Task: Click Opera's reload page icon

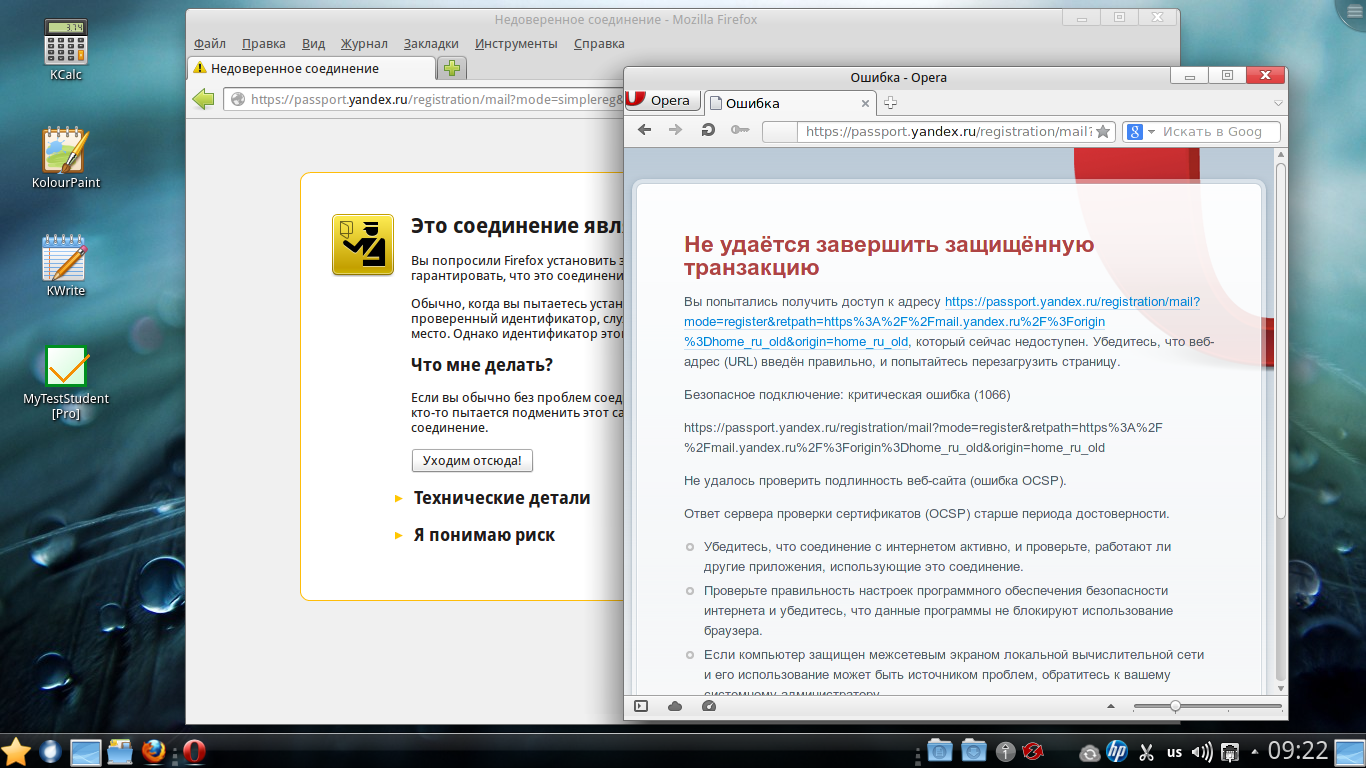Action: (x=708, y=131)
